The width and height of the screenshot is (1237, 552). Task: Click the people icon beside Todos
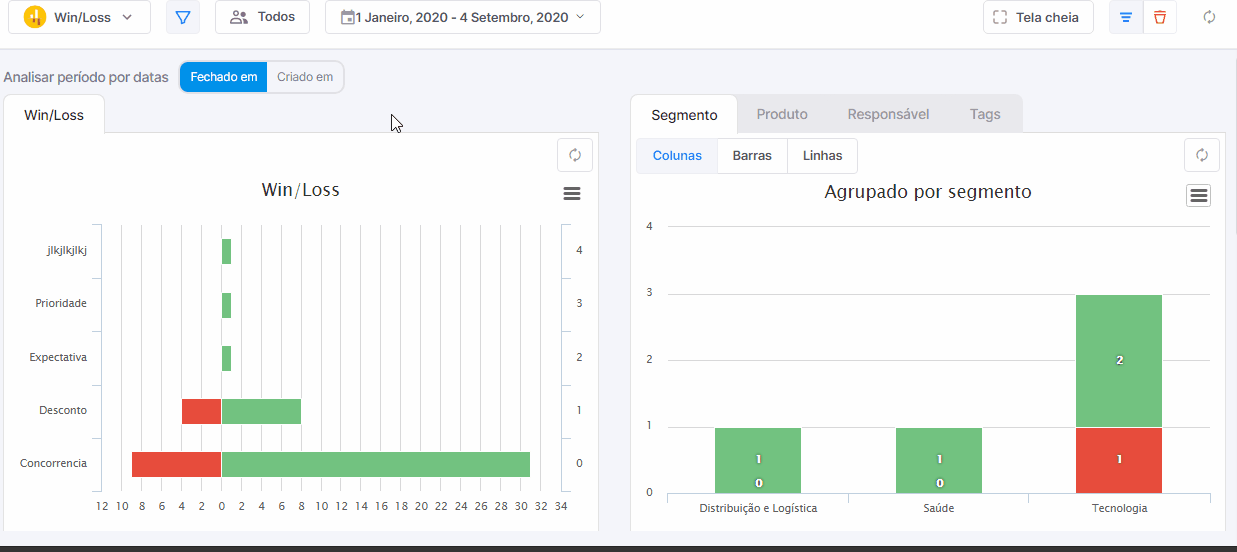point(238,17)
